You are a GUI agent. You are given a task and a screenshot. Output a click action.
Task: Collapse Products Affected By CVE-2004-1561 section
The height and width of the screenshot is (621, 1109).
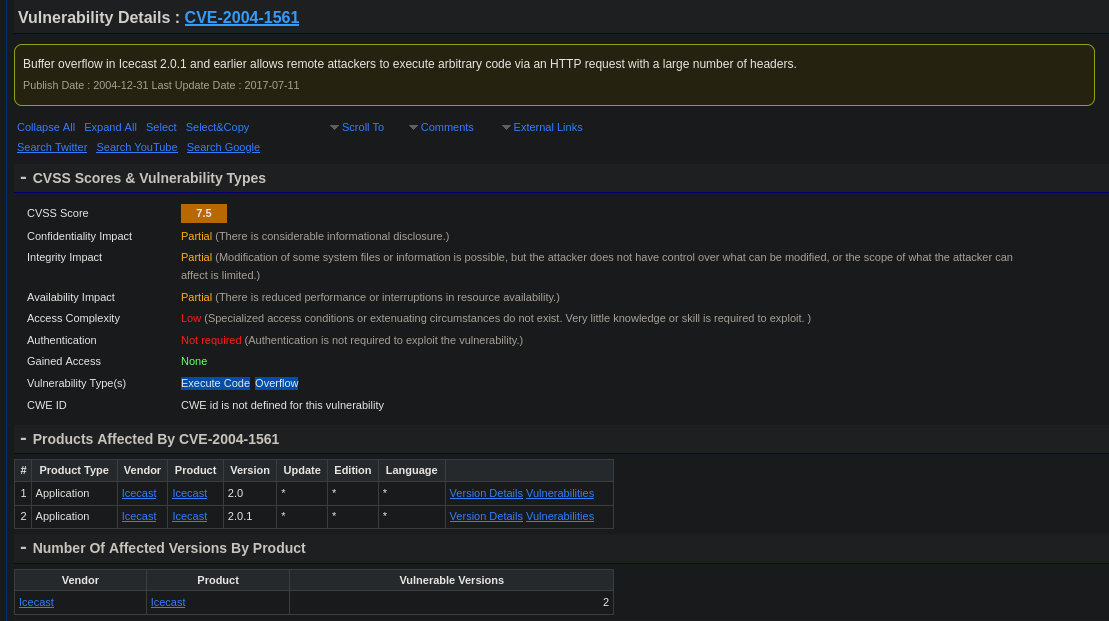[23, 439]
